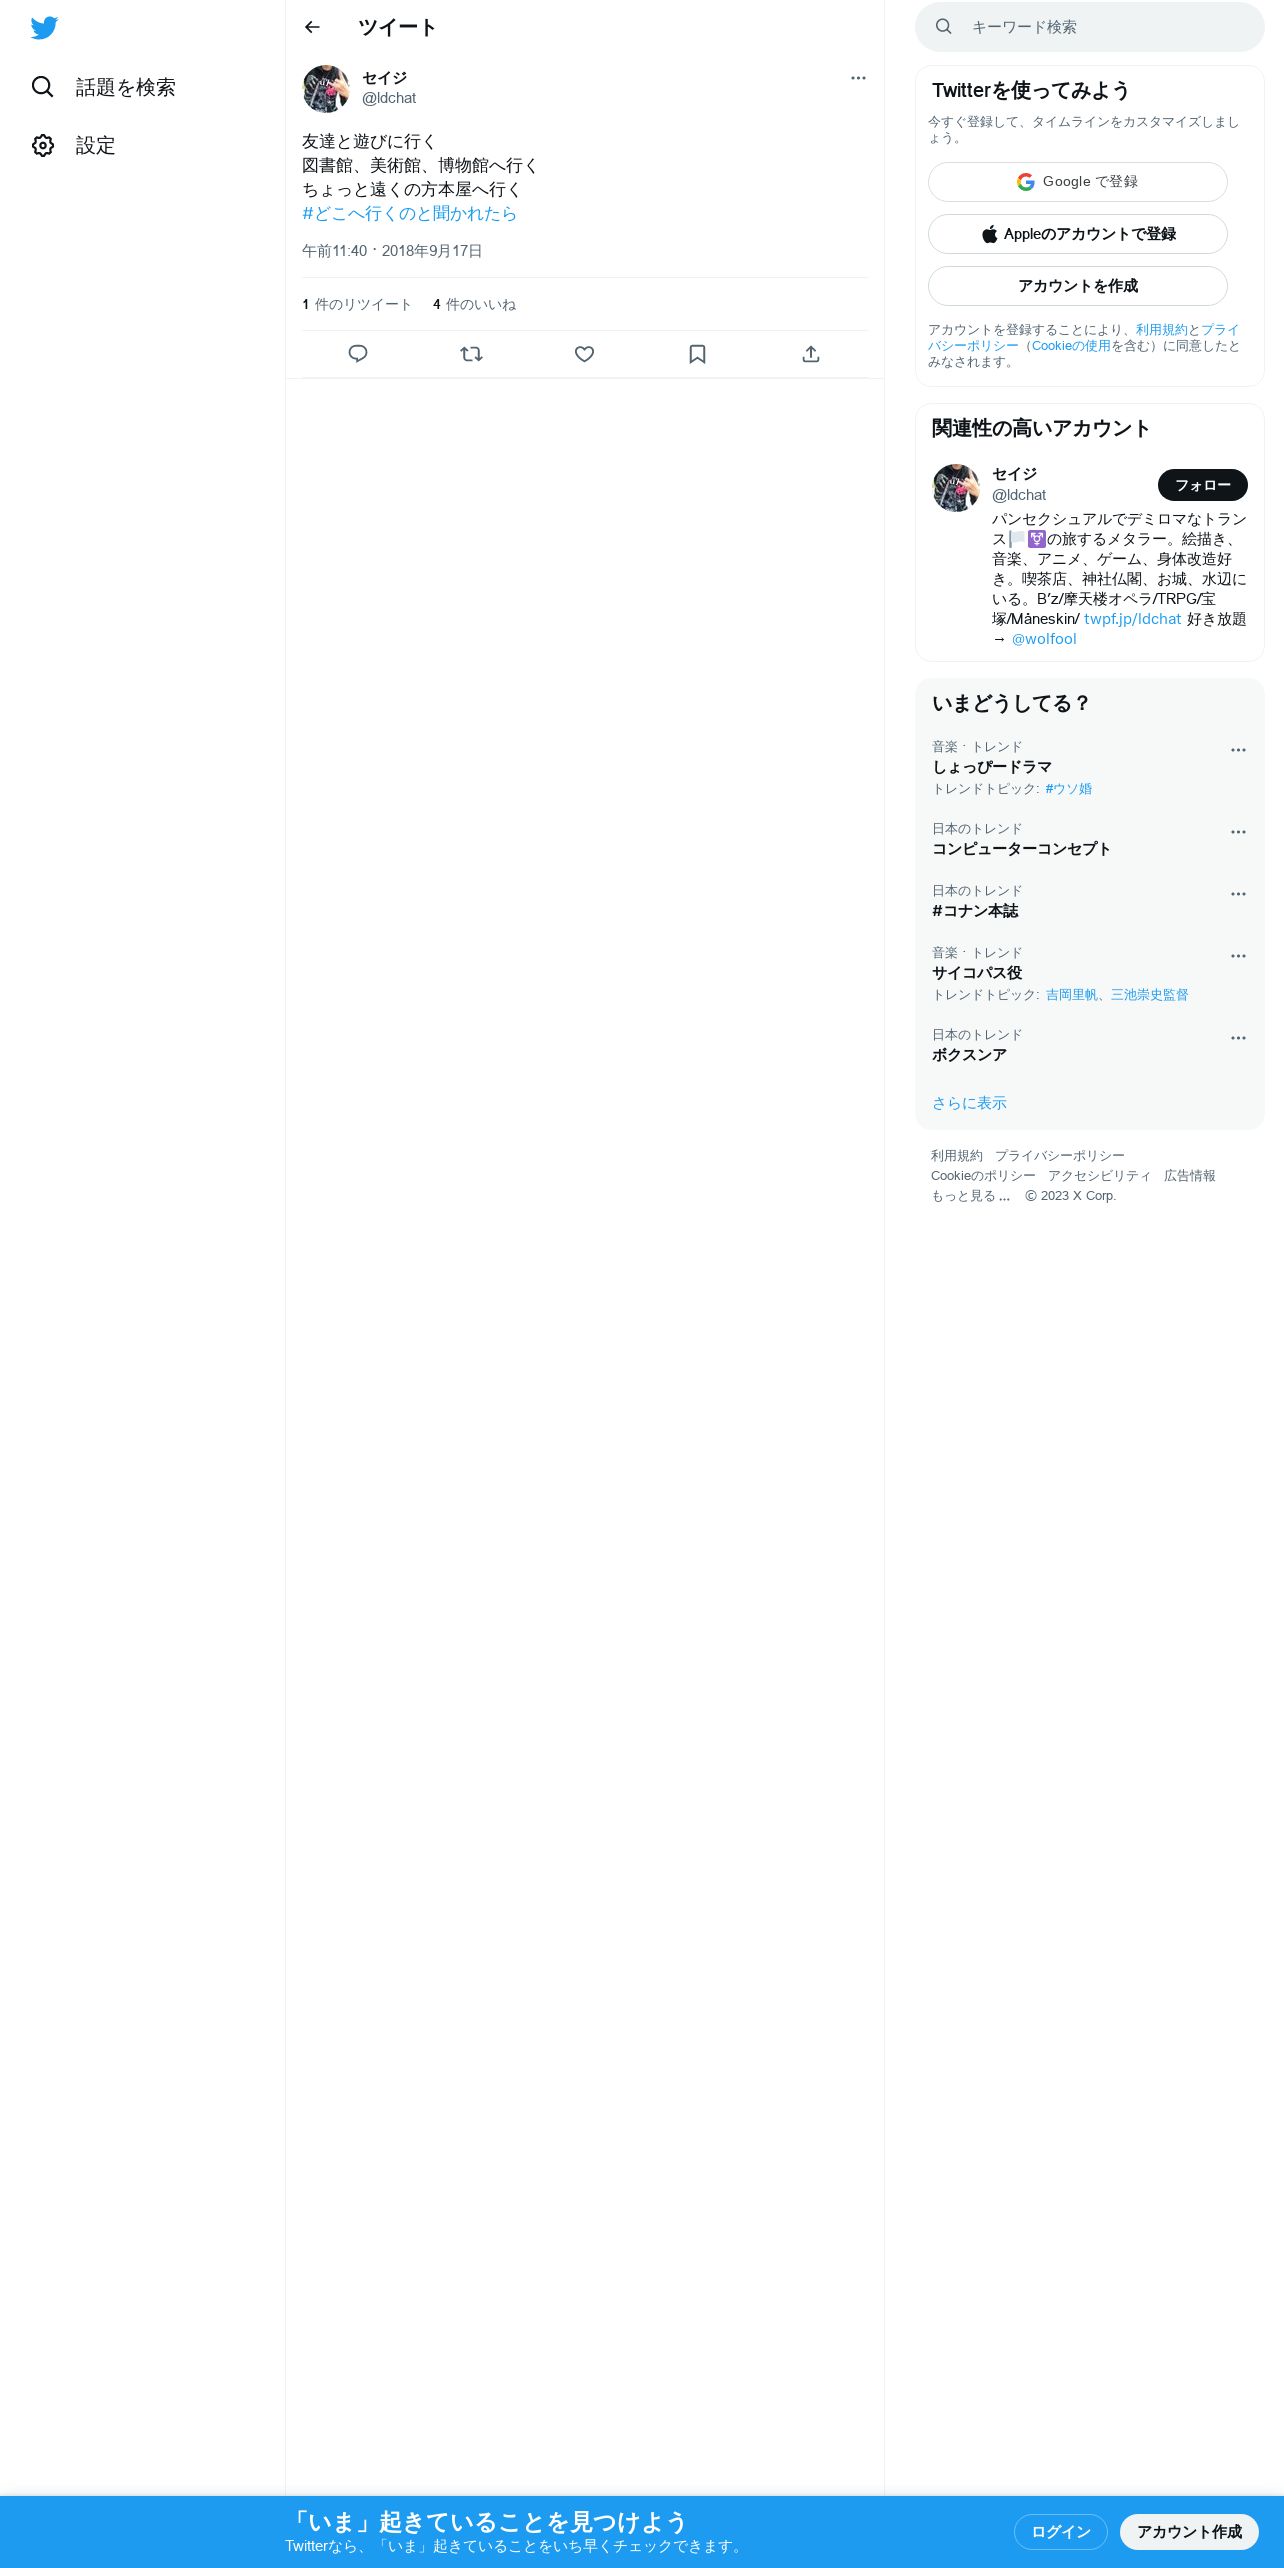The image size is (1284, 2568).
Task: Open options for しょっぴードラマ trend
Action: tap(1238, 750)
